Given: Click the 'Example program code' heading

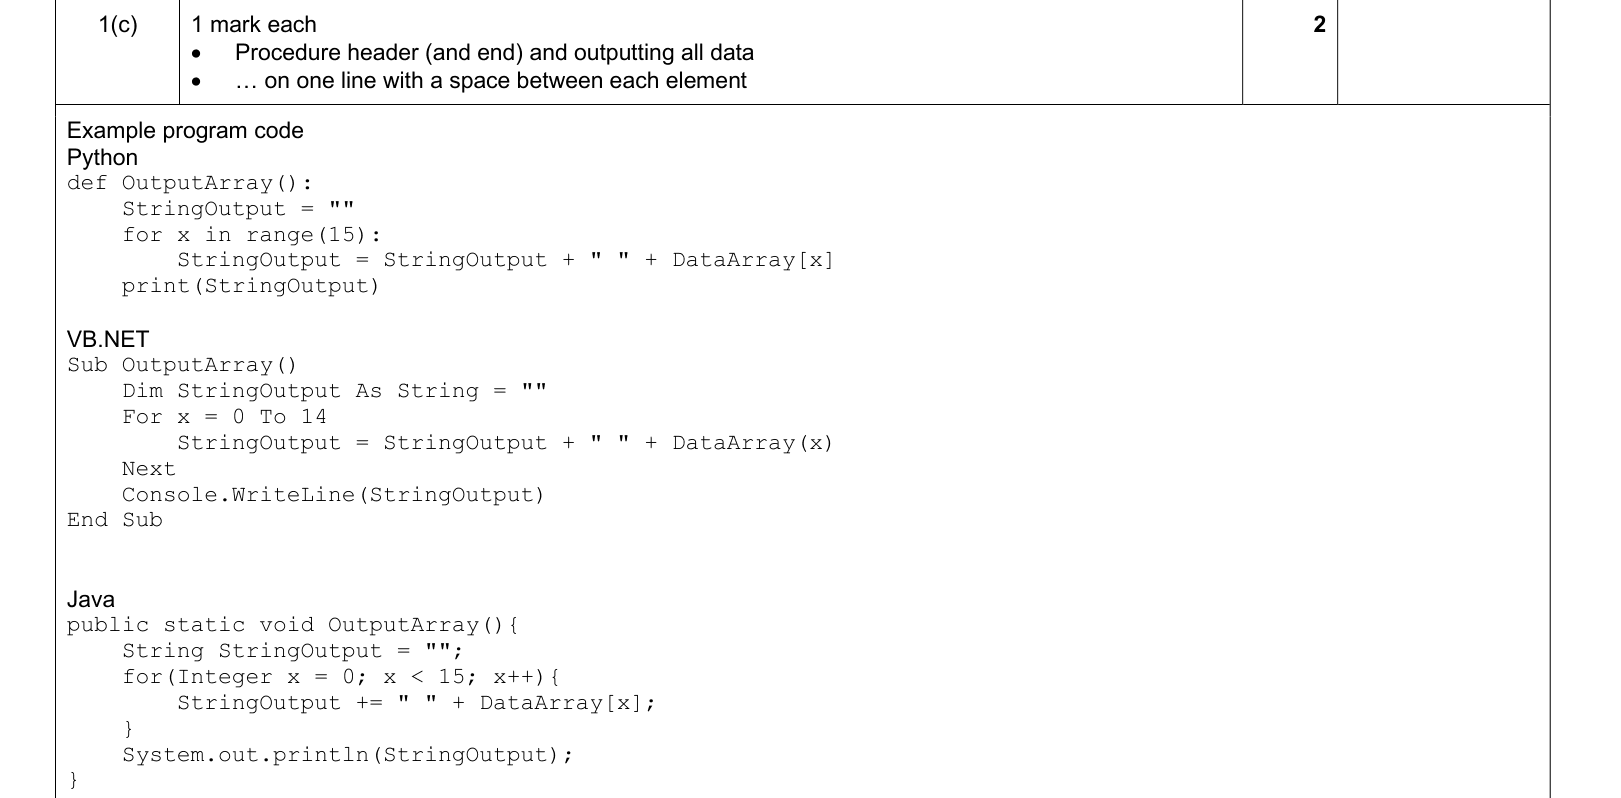Looking at the screenshot, I should pyautogui.click(x=185, y=131).
